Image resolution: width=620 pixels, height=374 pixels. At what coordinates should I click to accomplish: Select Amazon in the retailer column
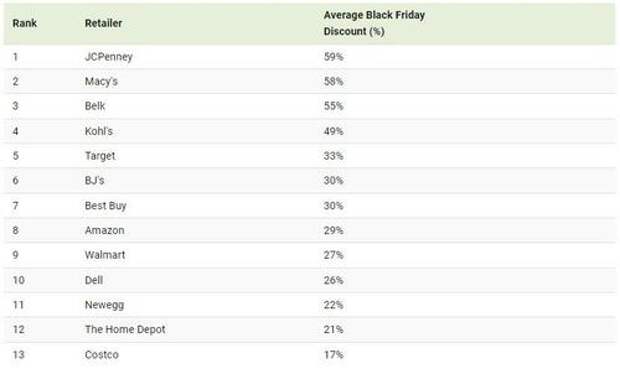pyautogui.click(x=104, y=230)
